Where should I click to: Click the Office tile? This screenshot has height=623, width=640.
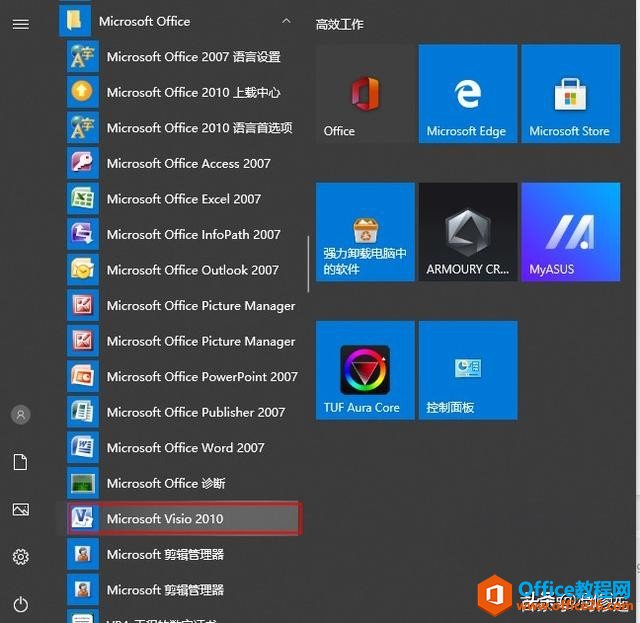click(x=365, y=94)
